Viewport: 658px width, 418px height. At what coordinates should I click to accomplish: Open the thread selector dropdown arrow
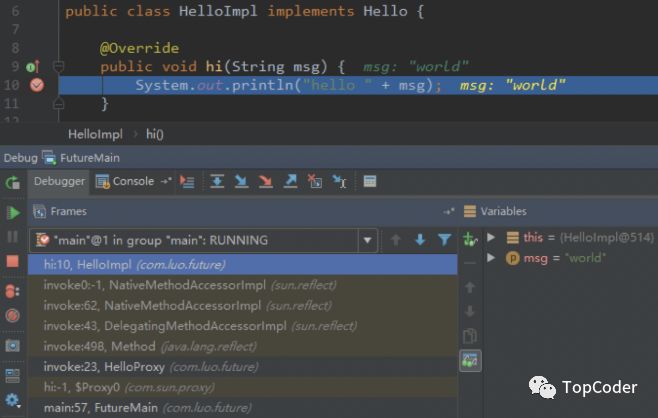pos(368,240)
